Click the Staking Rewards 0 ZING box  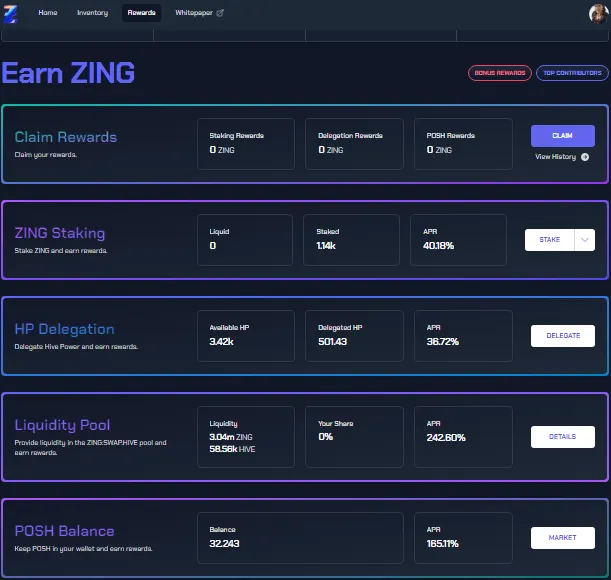[246, 144]
